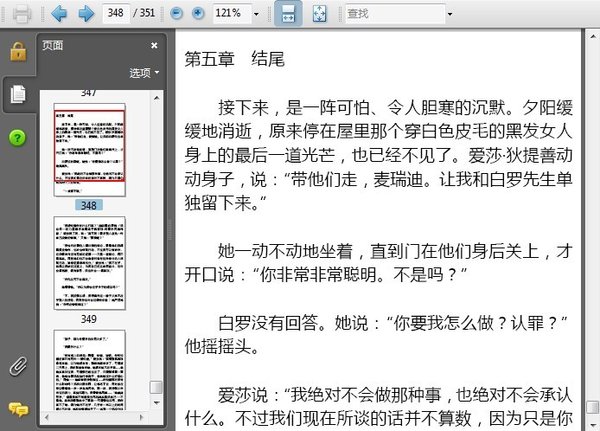Viewport: 600px width, 431px height.
Task: Open the comments speech bubble panel
Action: (x=18, y=409)
